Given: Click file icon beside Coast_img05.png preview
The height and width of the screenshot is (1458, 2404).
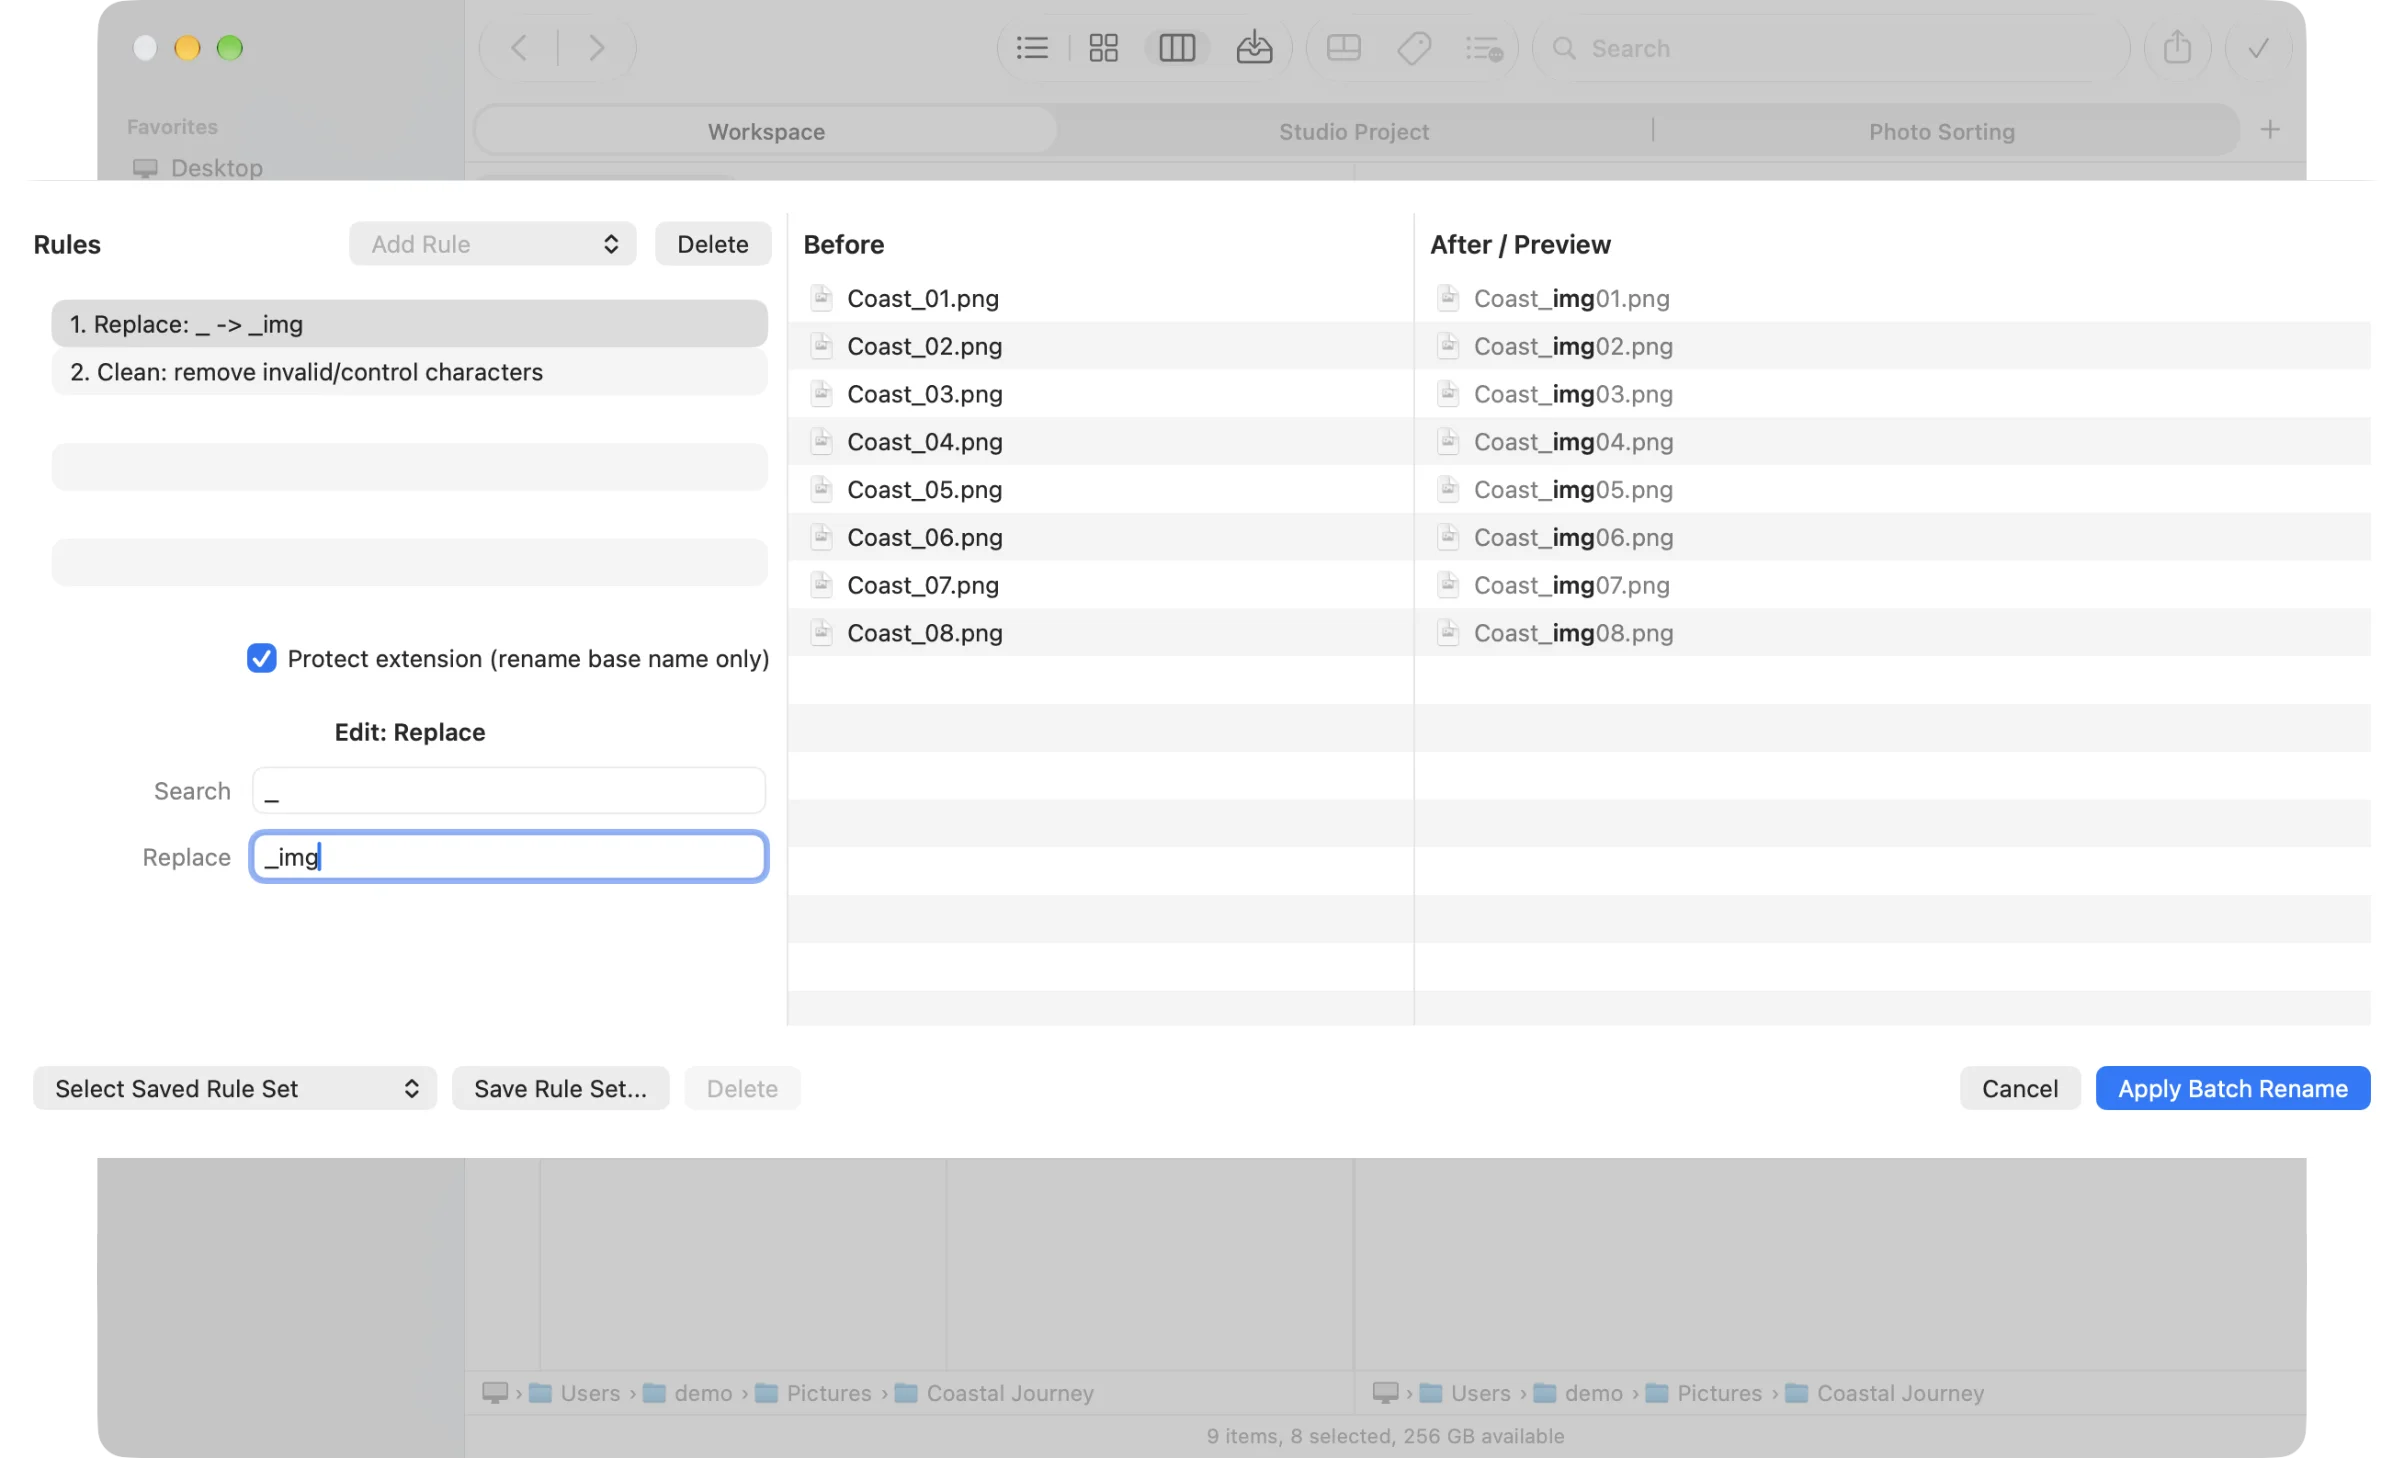Looking at the screenshot, I should point(1448,489).
